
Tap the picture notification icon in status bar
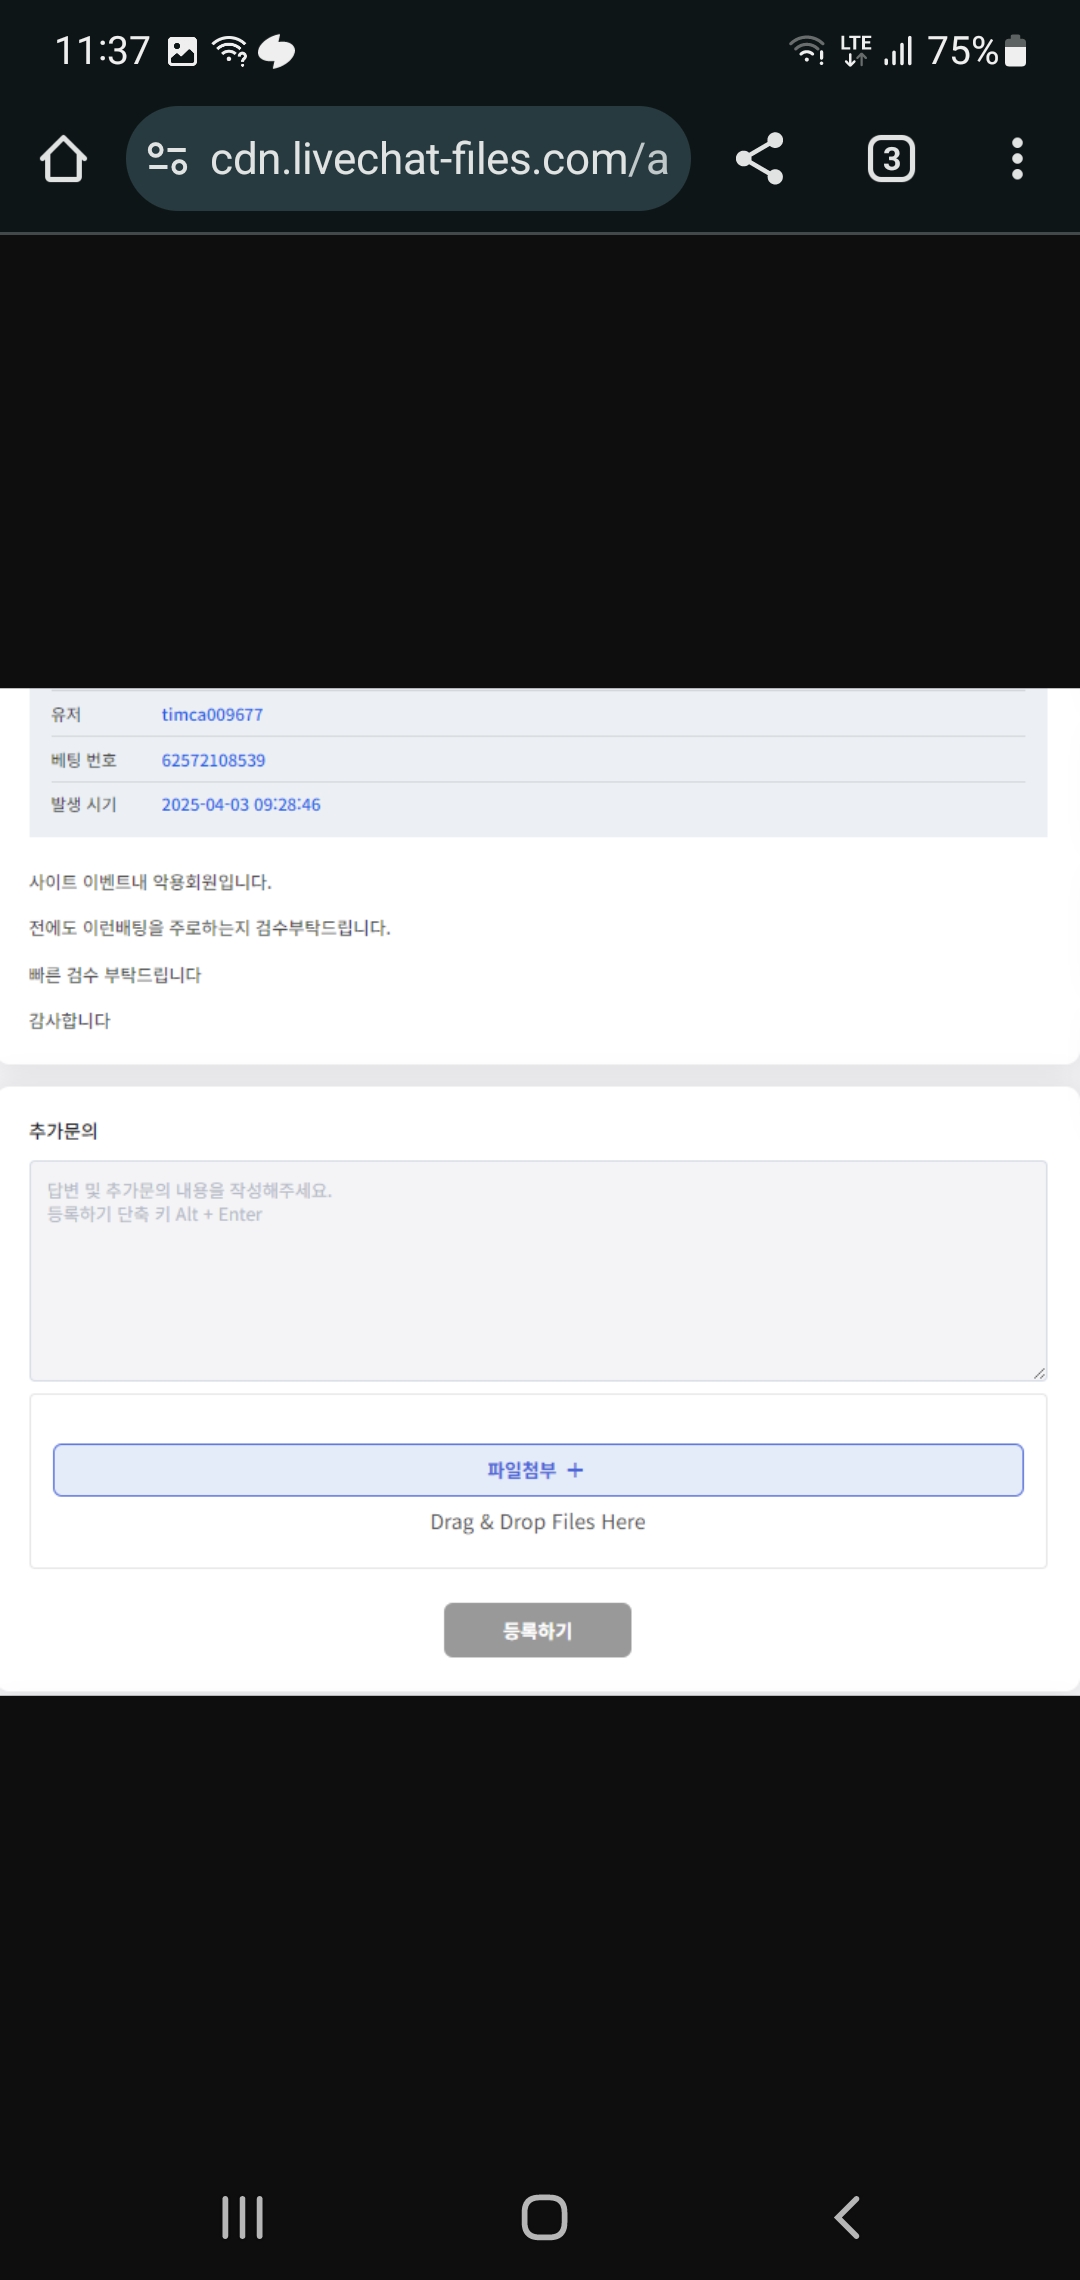click(x=182, y=51)
